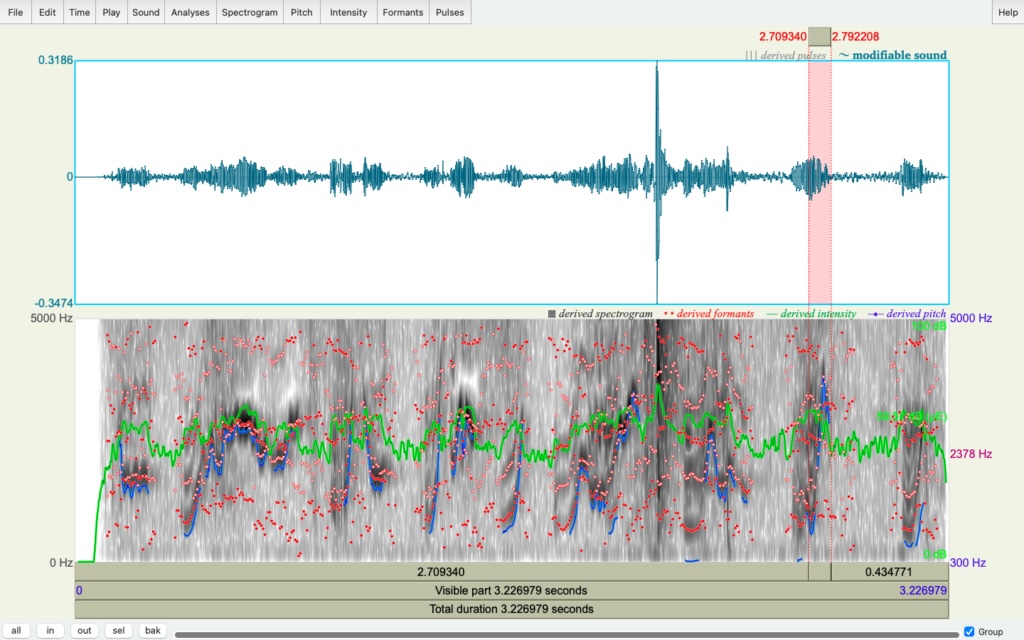Open the Time menu
Screen dimensions: 1024x640
pos(80,12)
